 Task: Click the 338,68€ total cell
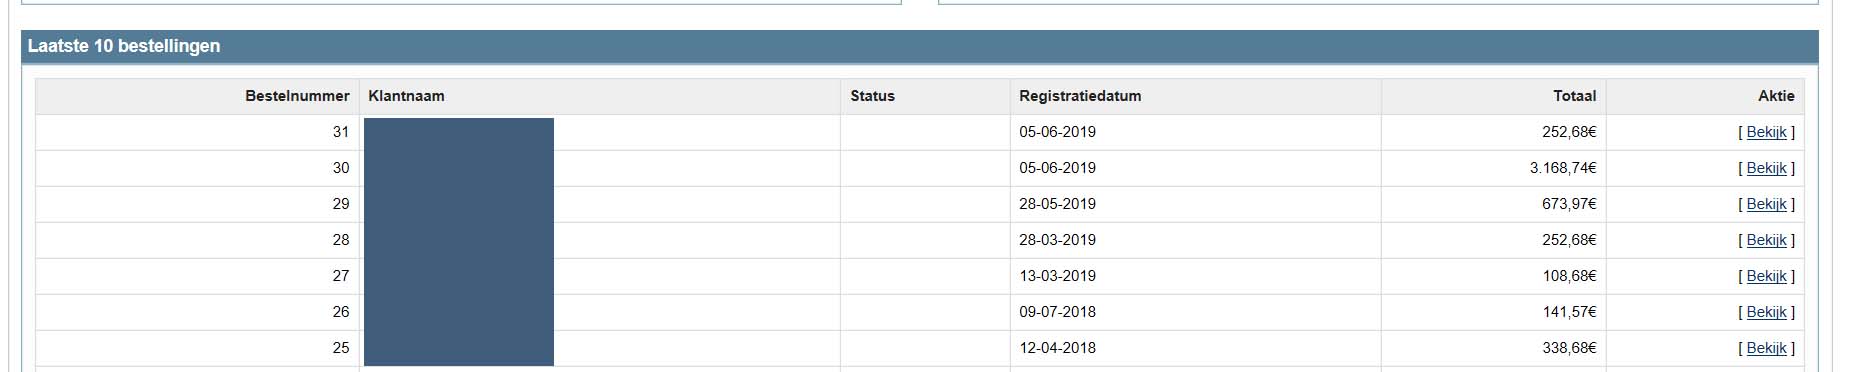pyautogui.click(x=1493, y=348)
